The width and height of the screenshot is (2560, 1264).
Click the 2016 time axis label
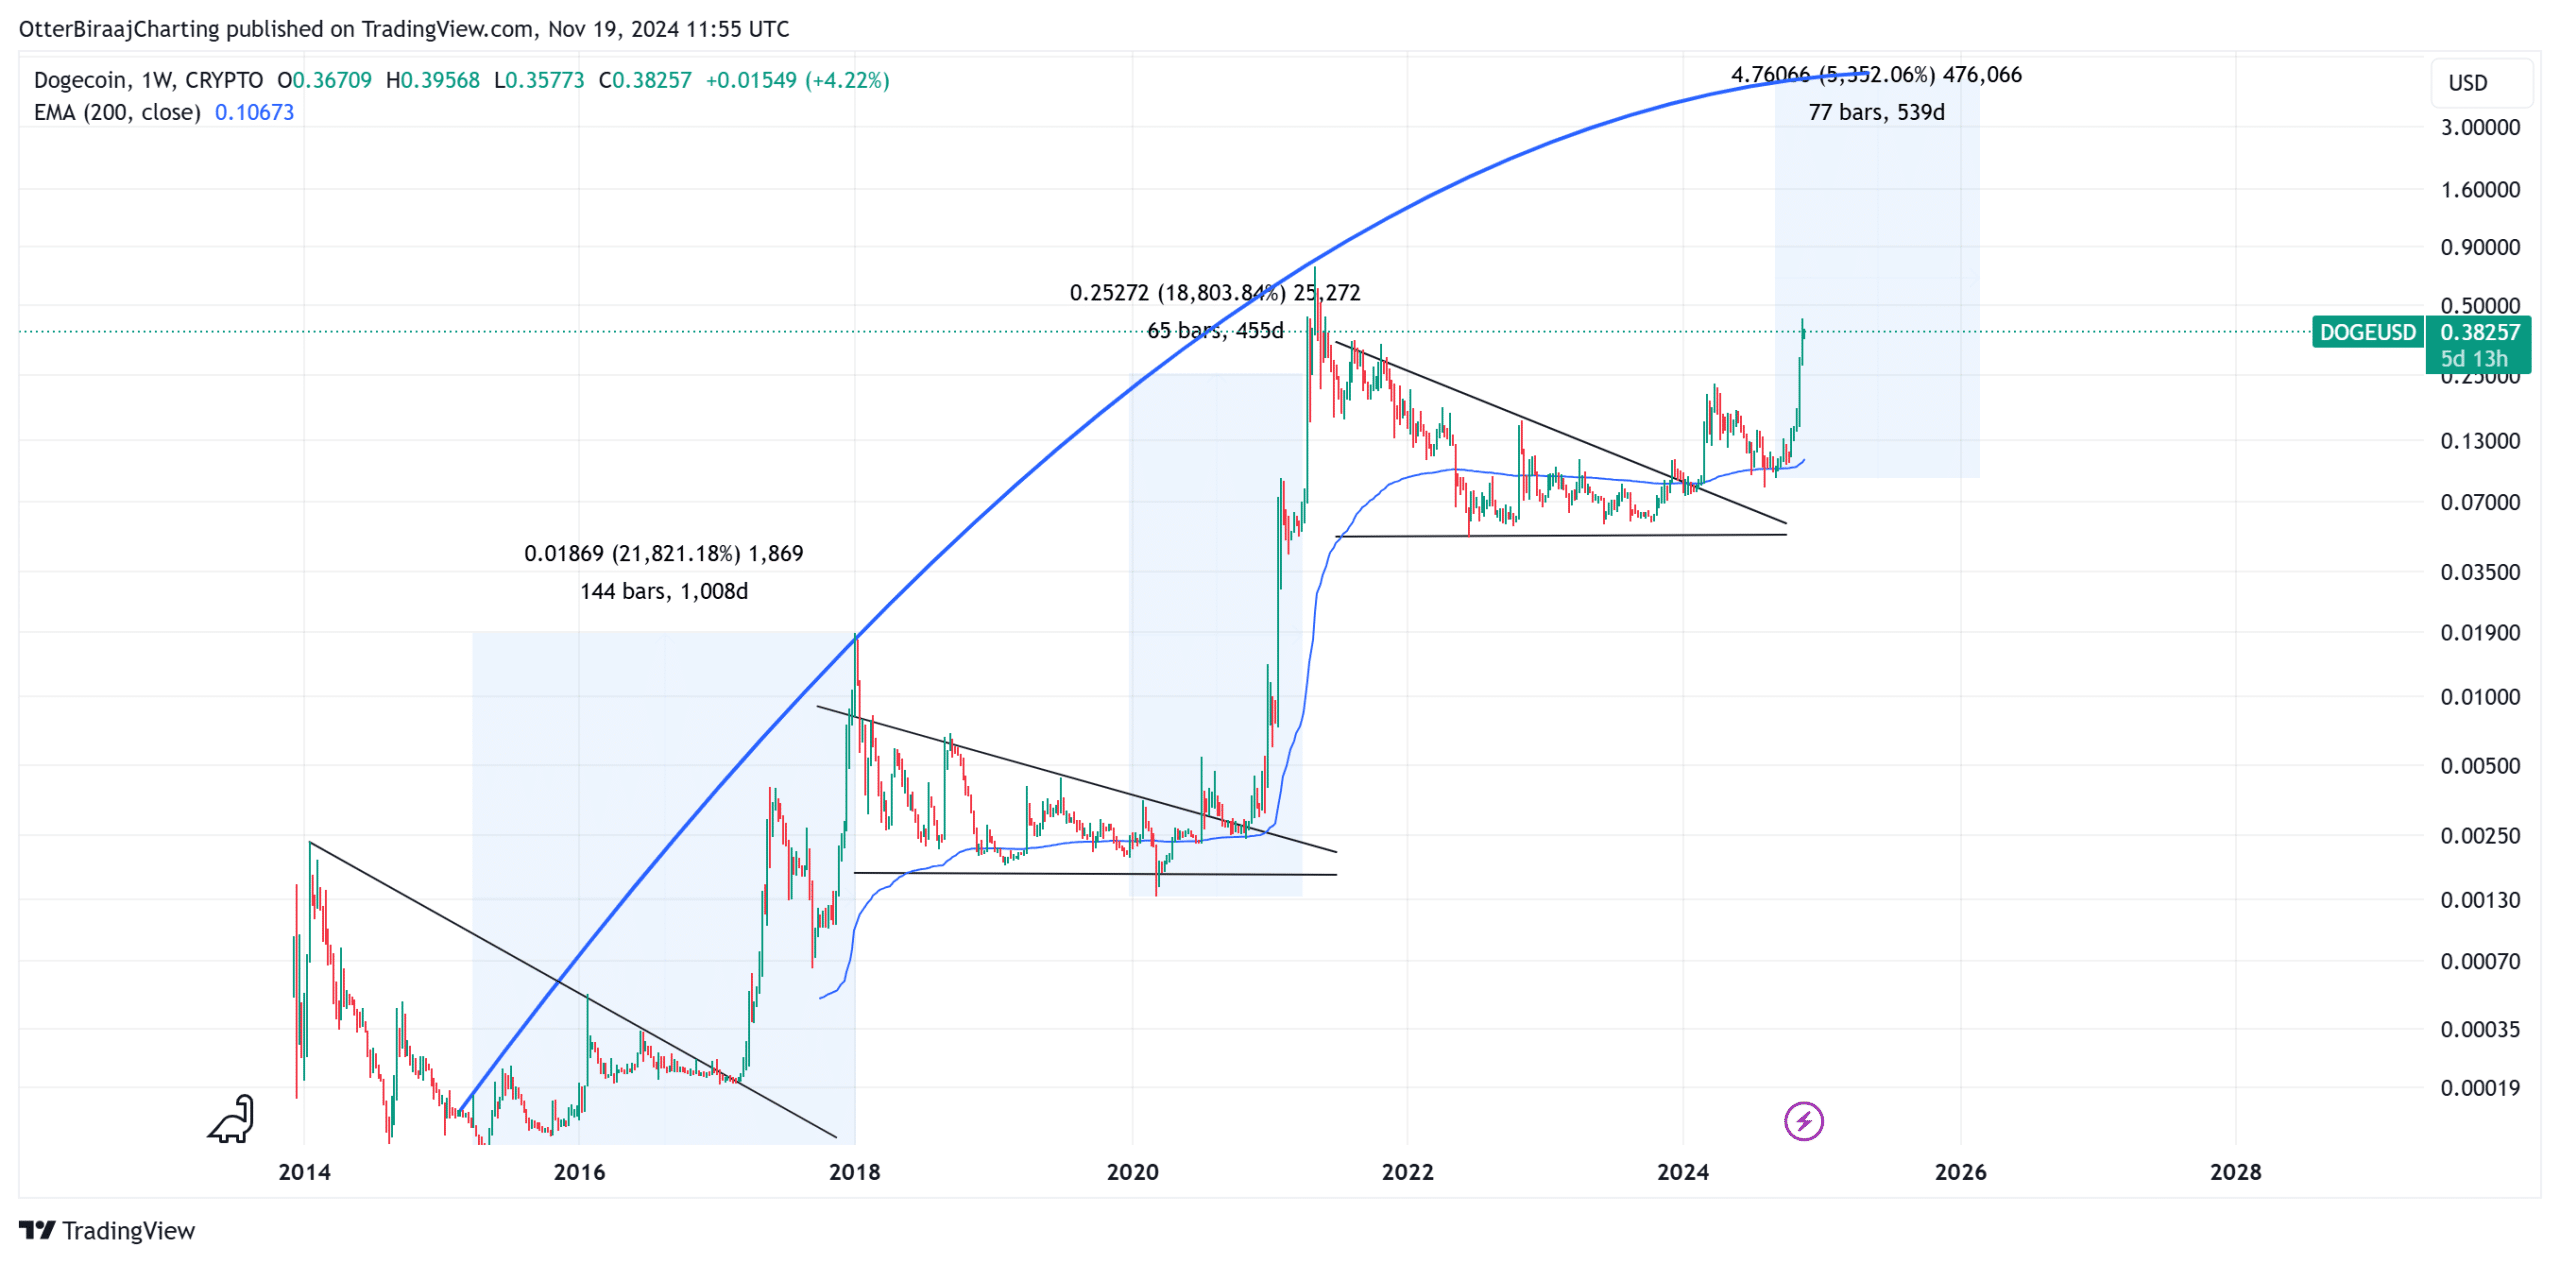[x=579, y=1171]
